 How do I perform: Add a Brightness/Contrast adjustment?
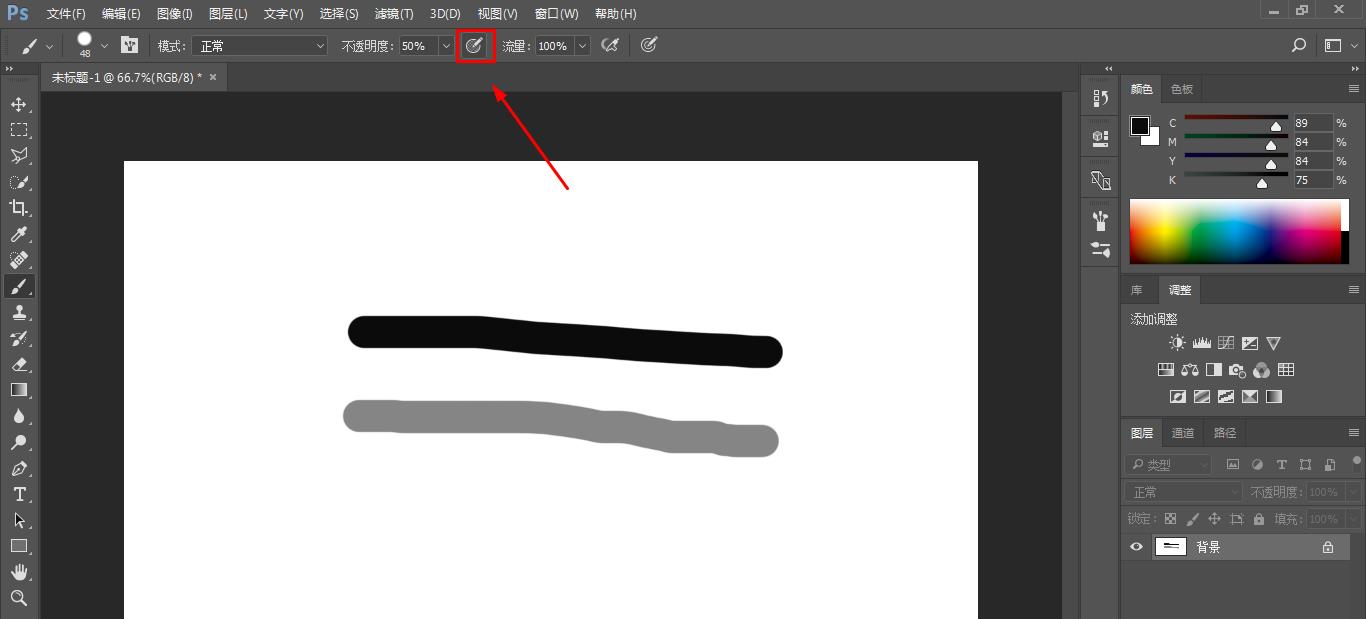point(1177,343)
